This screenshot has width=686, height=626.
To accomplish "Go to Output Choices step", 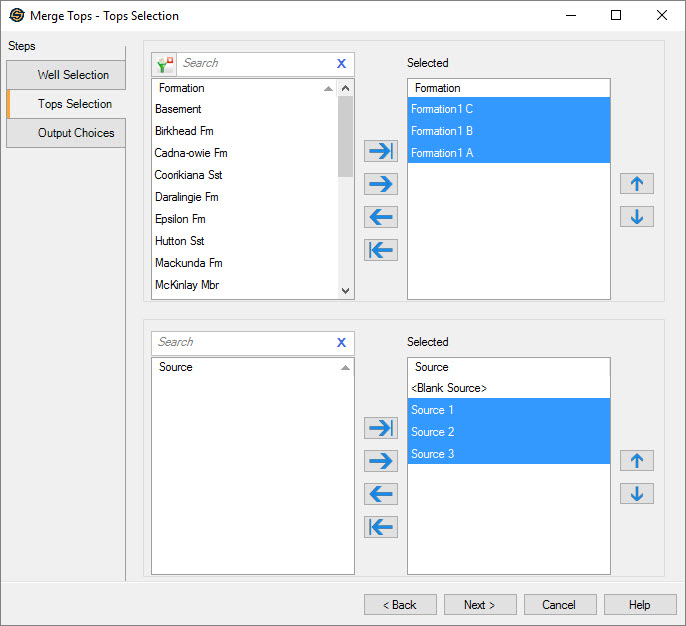I will 66,133.
